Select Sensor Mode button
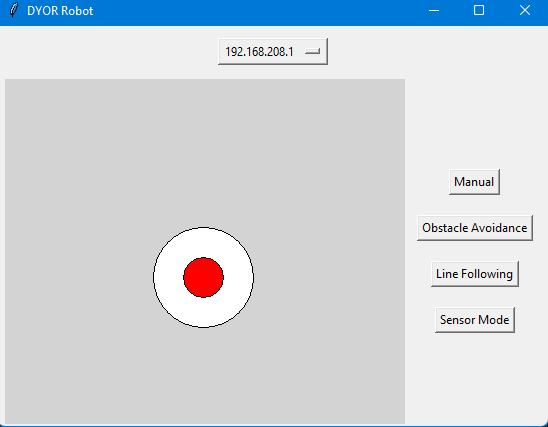 pyautogui.click(x=475, y=320)
